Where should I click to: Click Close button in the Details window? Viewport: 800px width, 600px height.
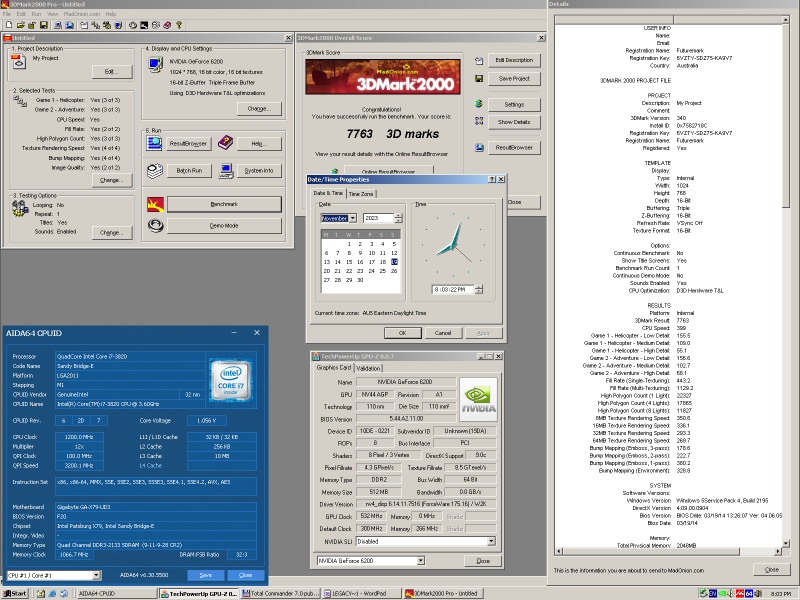pos(771,569)
